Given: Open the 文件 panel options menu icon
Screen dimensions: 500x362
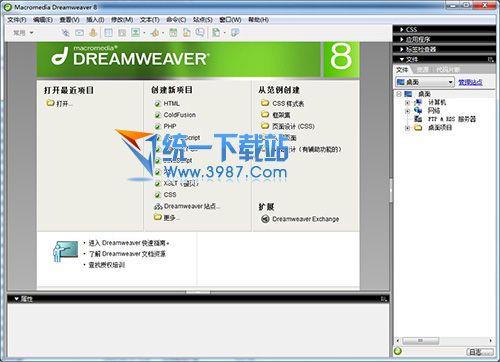Looking at the screenshot, I should 491,59.
